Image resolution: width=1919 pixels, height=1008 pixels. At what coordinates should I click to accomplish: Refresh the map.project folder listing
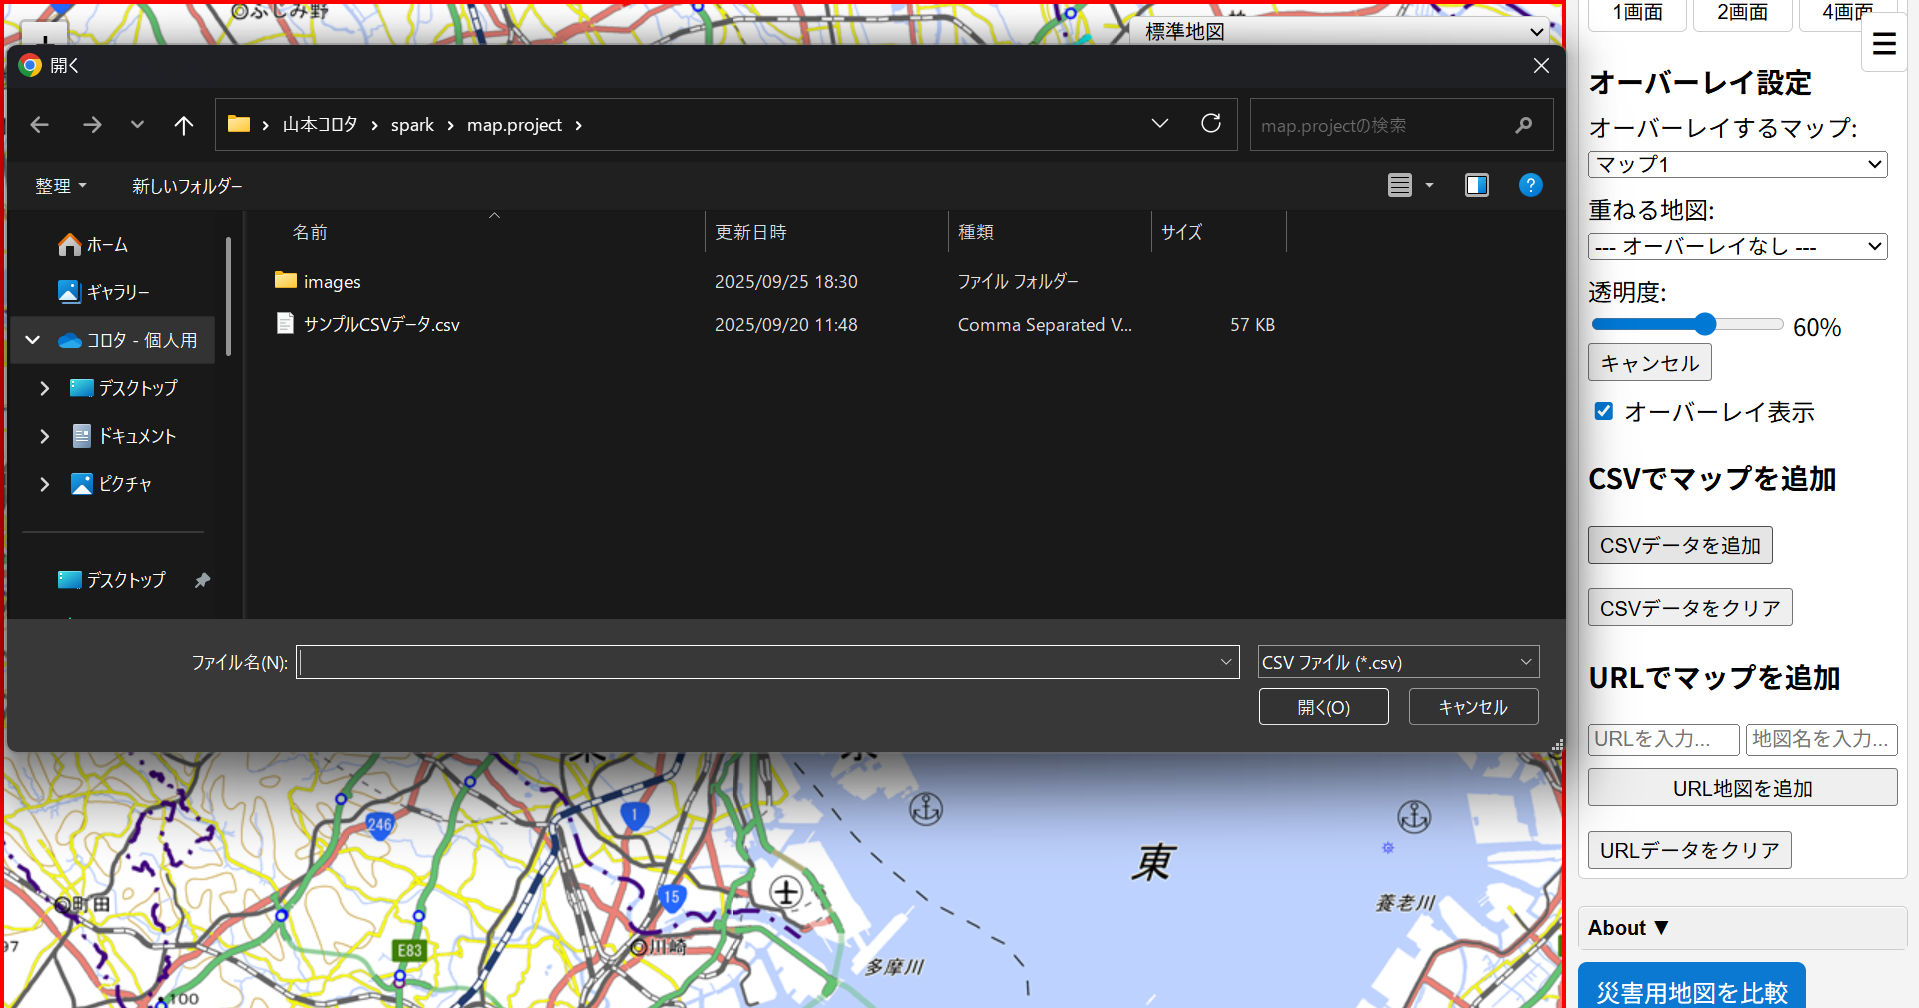click(x=1210, y=124)
